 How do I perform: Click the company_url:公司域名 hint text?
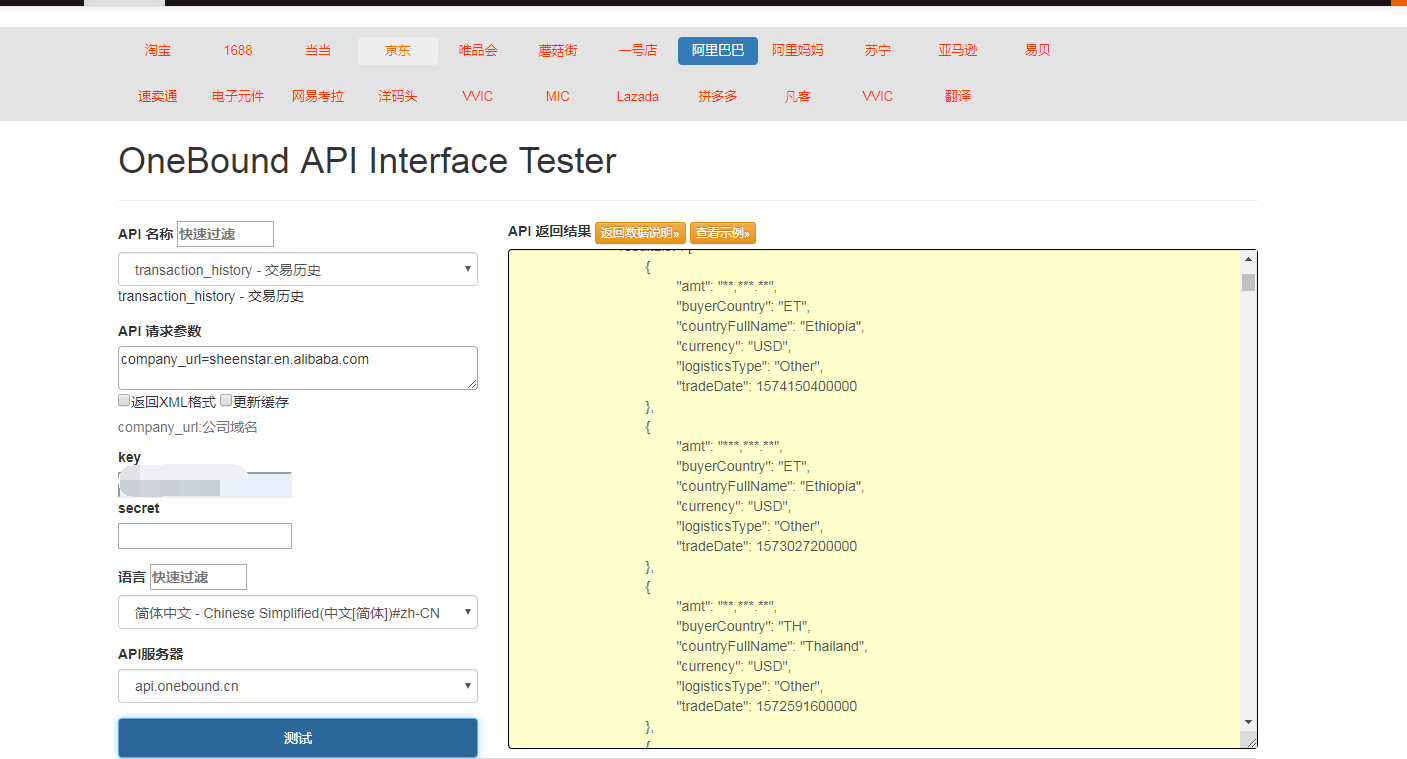click(188, 427)
